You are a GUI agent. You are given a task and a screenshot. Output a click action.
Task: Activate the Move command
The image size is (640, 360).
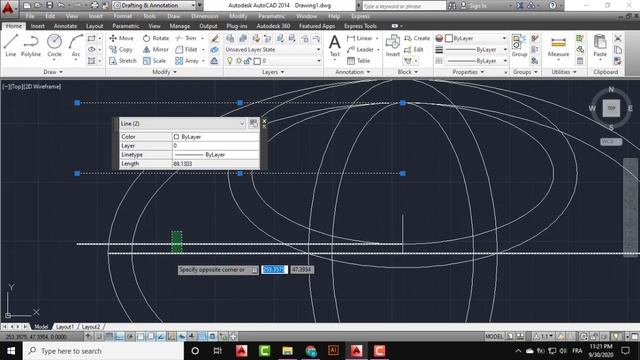click(121, 38)
